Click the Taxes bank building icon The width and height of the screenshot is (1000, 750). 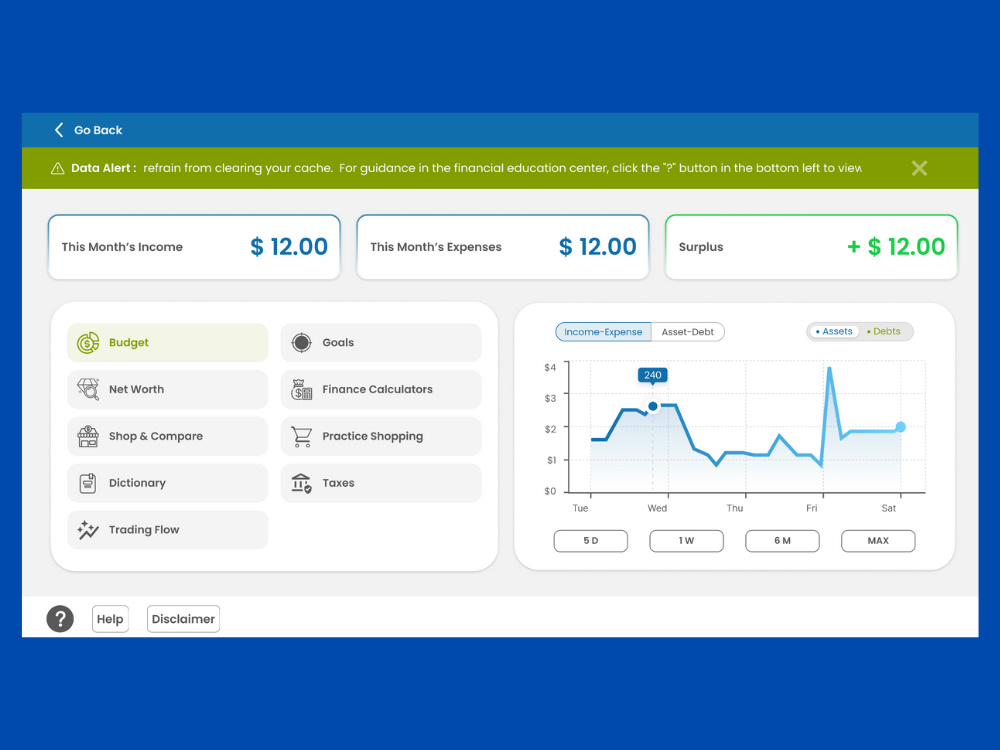301,483
